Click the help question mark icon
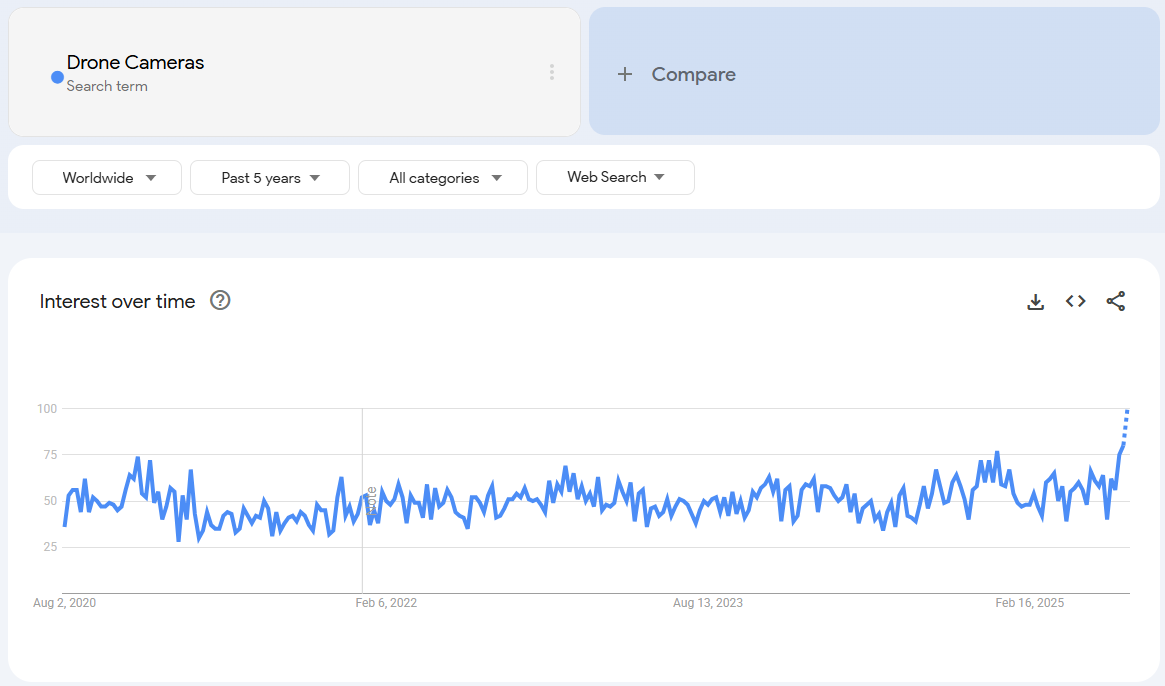This screenshot has width=1165, height=686. click(x=220, y=301)
